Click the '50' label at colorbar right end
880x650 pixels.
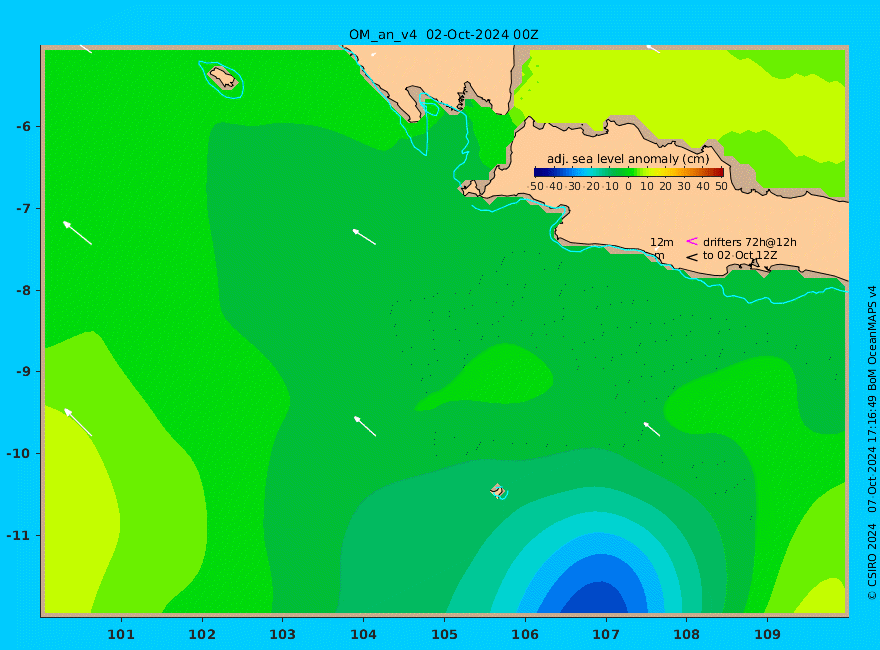click(721, 186)
